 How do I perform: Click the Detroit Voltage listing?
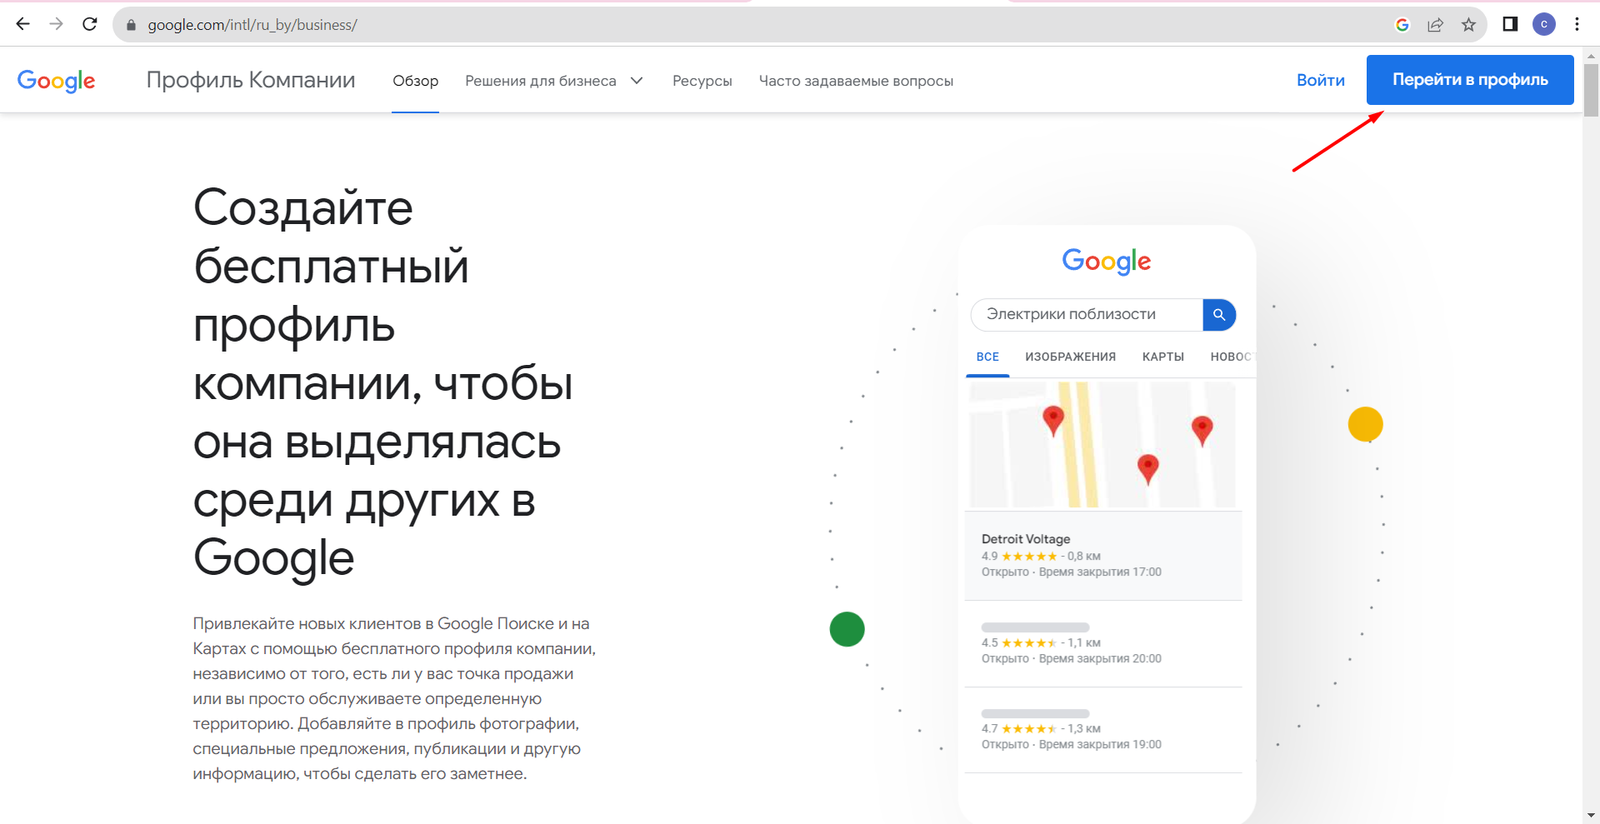(x=1103, y=556)
